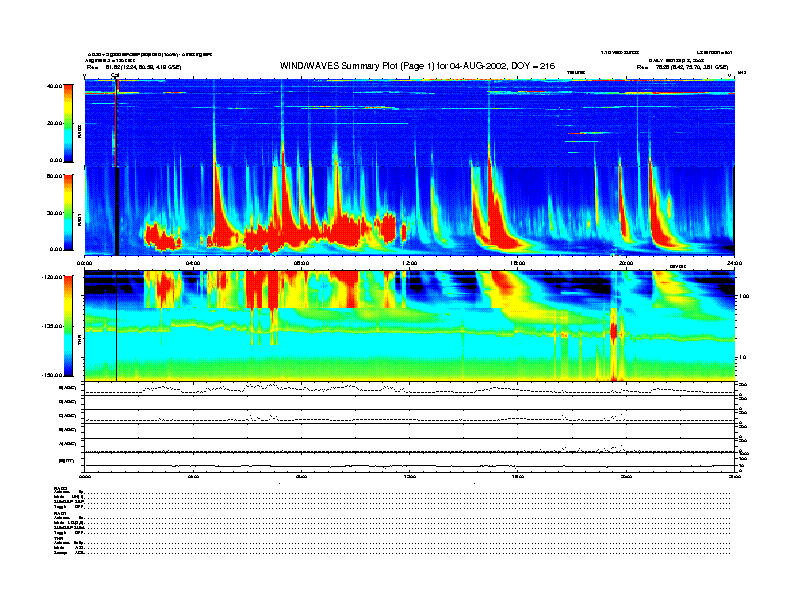Click the RAD2 status header below plots
The height and width of the screenshot is (612, 792).
(60, 489)
